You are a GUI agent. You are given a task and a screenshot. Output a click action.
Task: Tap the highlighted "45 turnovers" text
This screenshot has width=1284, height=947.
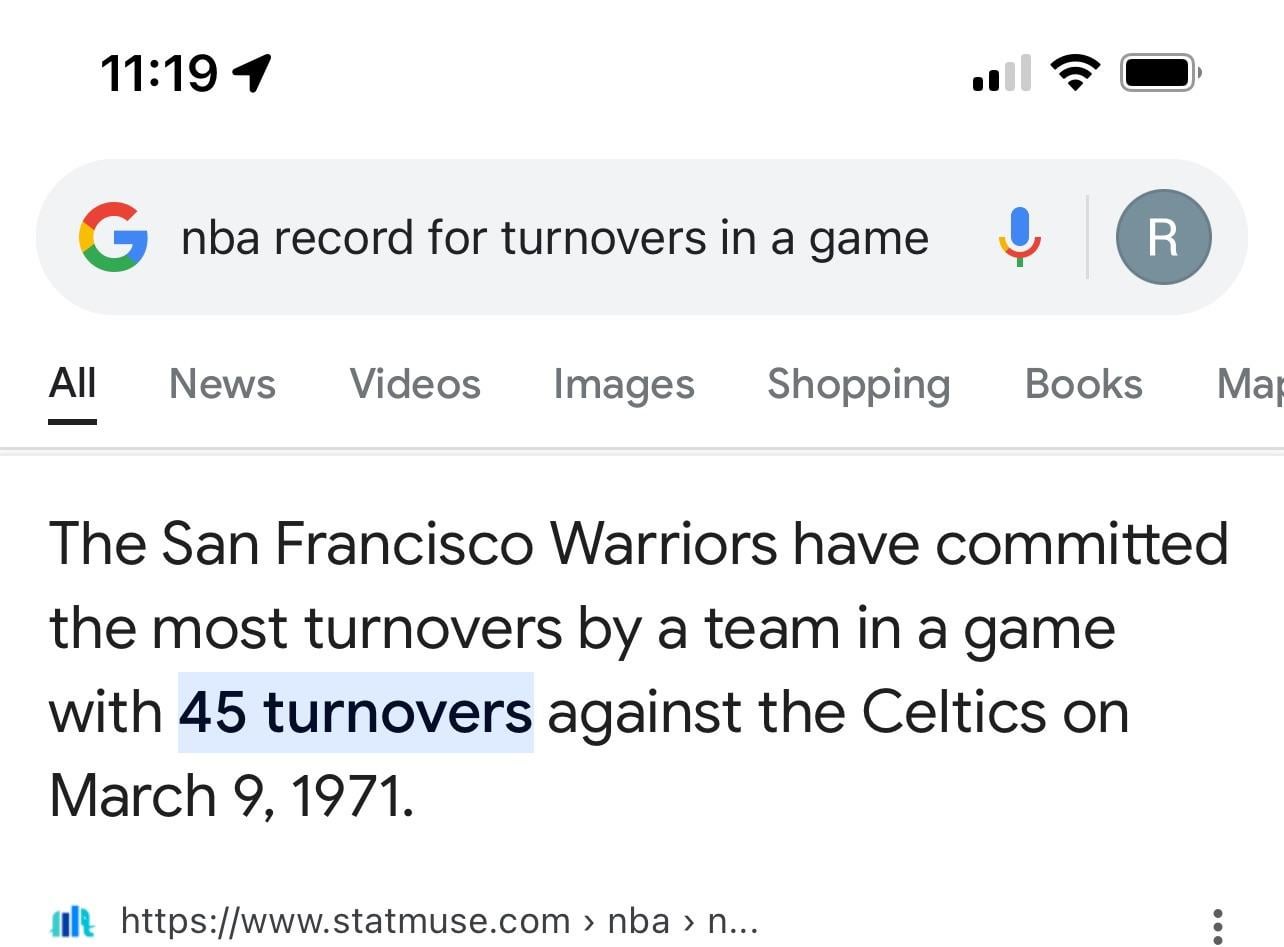[x=355, y=713]
